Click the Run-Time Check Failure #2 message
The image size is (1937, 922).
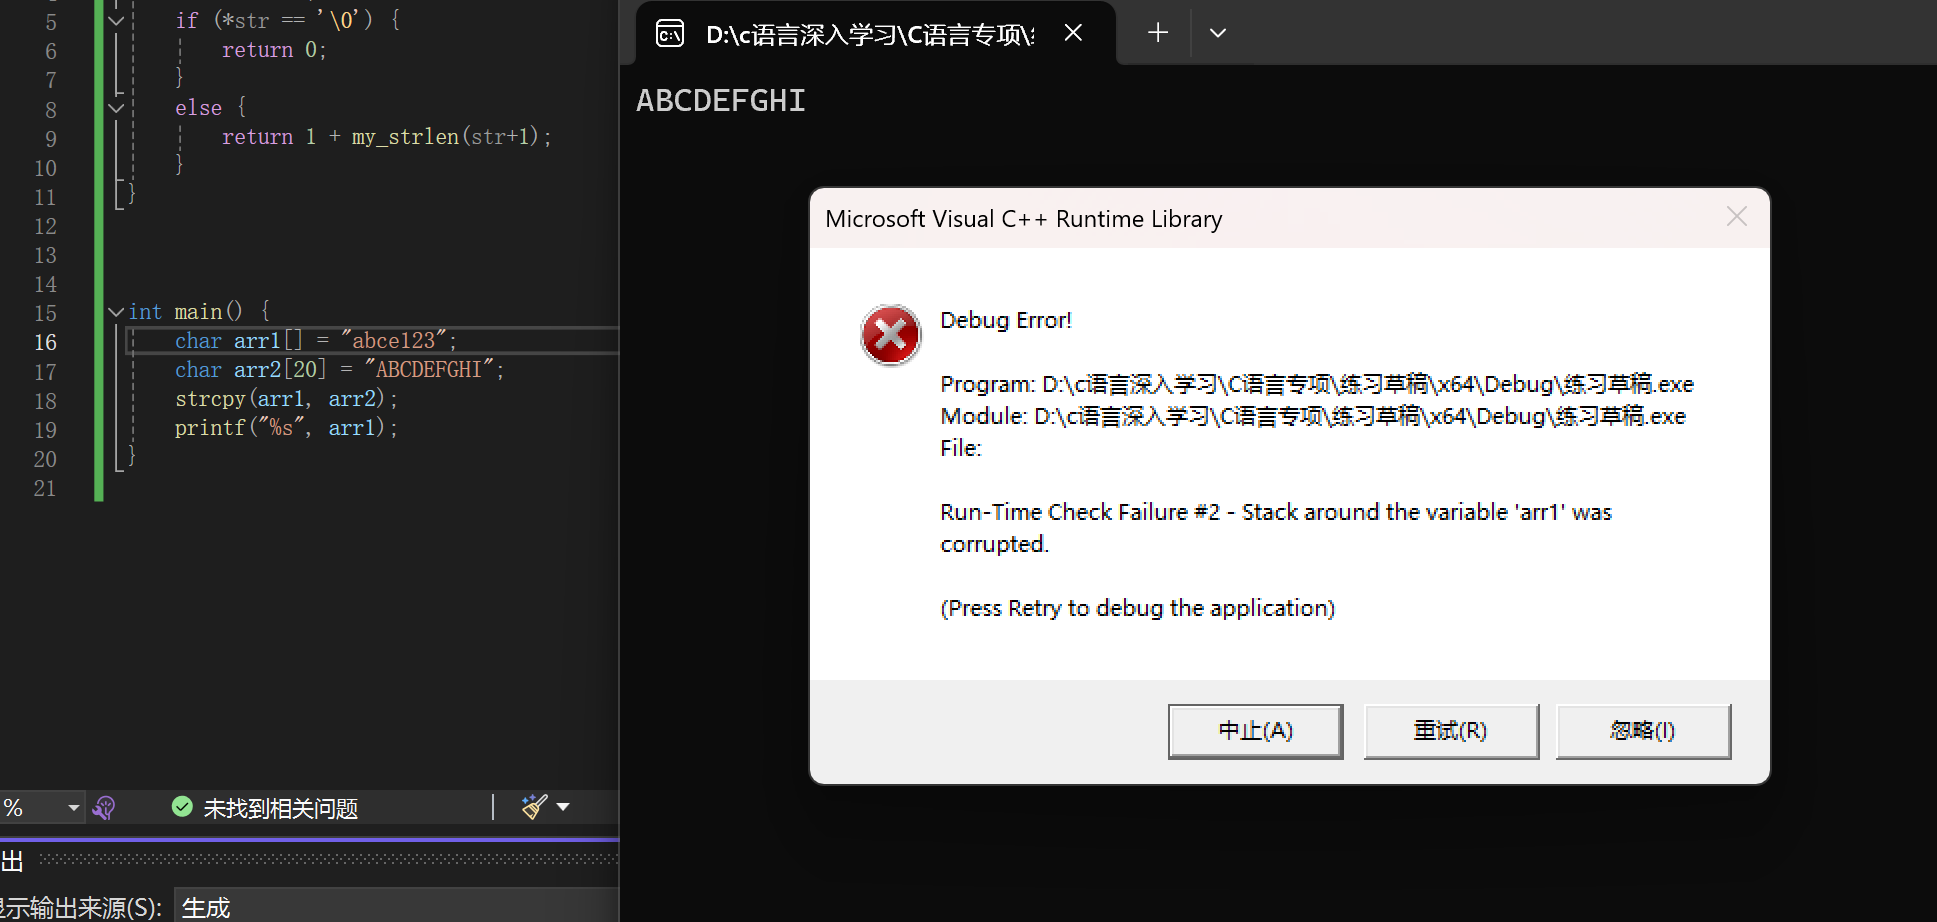click(1276, 528)
